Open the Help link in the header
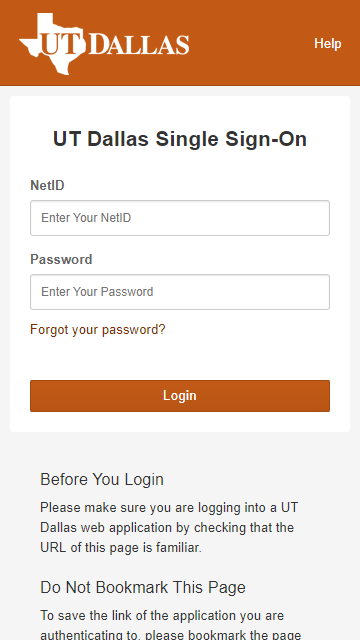360x640 pixels. [x=328, y=43]
